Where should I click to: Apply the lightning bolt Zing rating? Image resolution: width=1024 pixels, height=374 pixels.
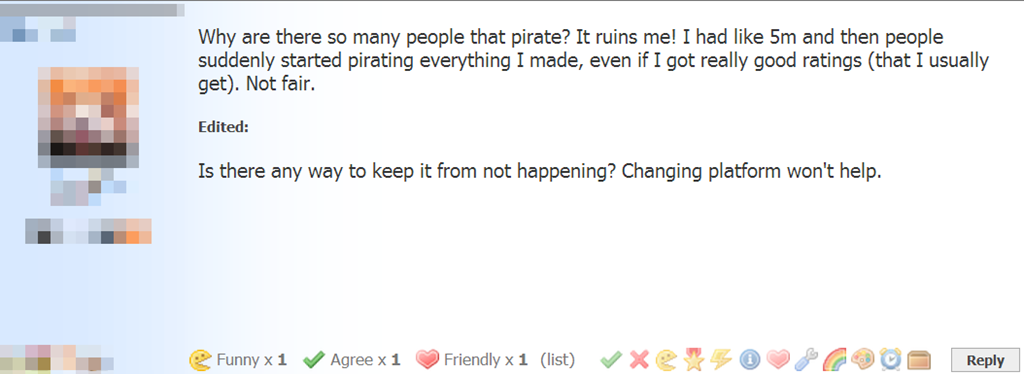721,359
